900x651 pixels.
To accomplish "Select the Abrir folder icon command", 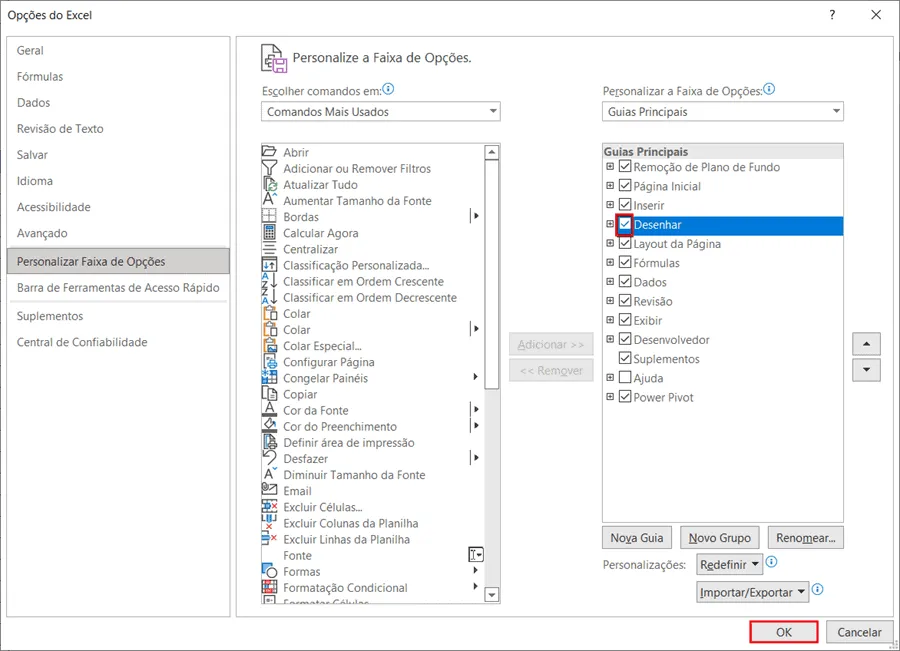I will [x=269, y=152].
